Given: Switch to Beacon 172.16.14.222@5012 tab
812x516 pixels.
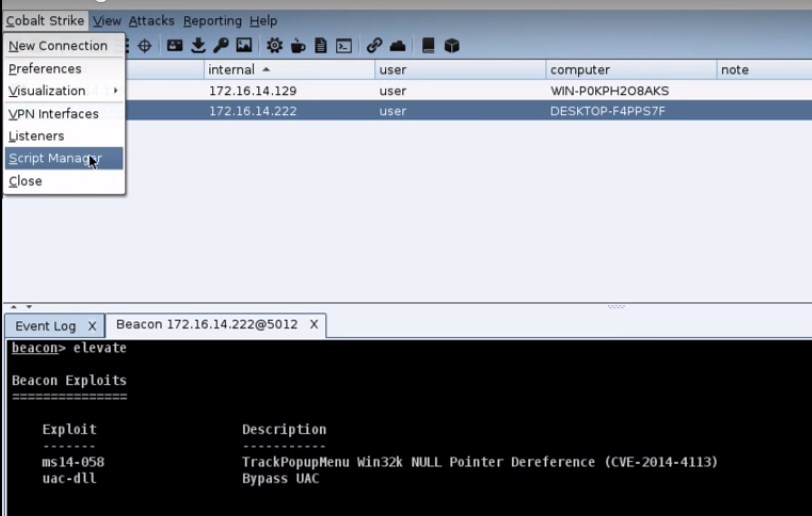Looking at the screenshot, I should pyautogui.click(x=207, y=324).
